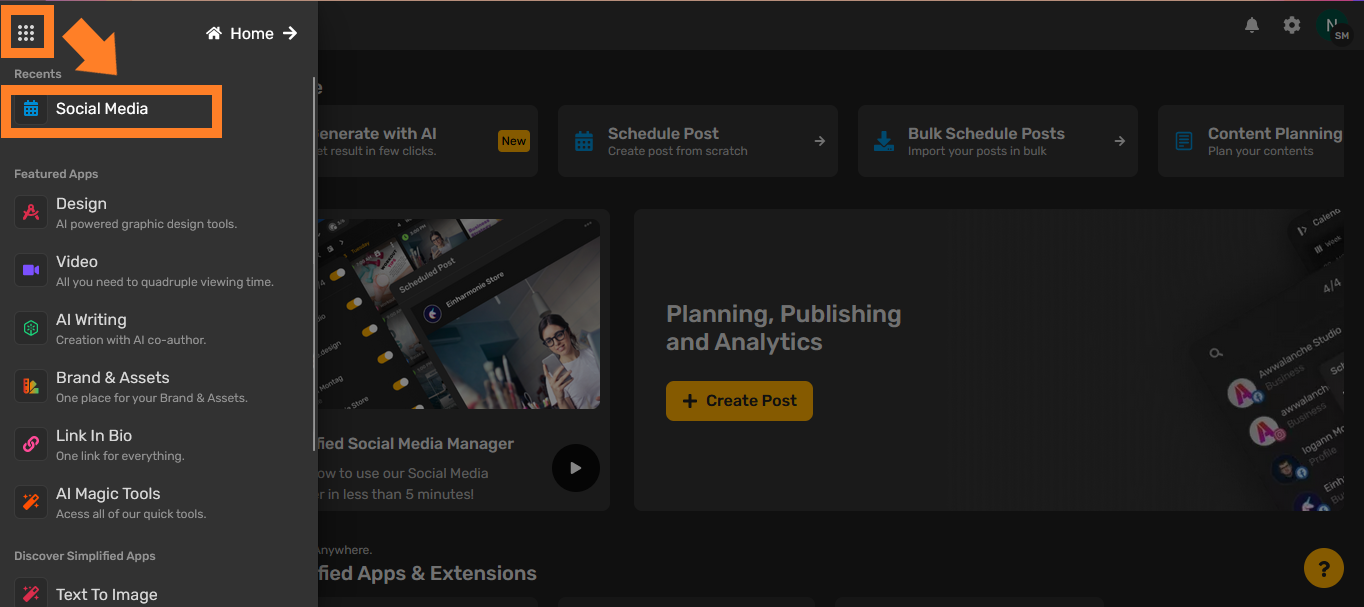Click the AI Magic Tools wand icon

point(31,502)
